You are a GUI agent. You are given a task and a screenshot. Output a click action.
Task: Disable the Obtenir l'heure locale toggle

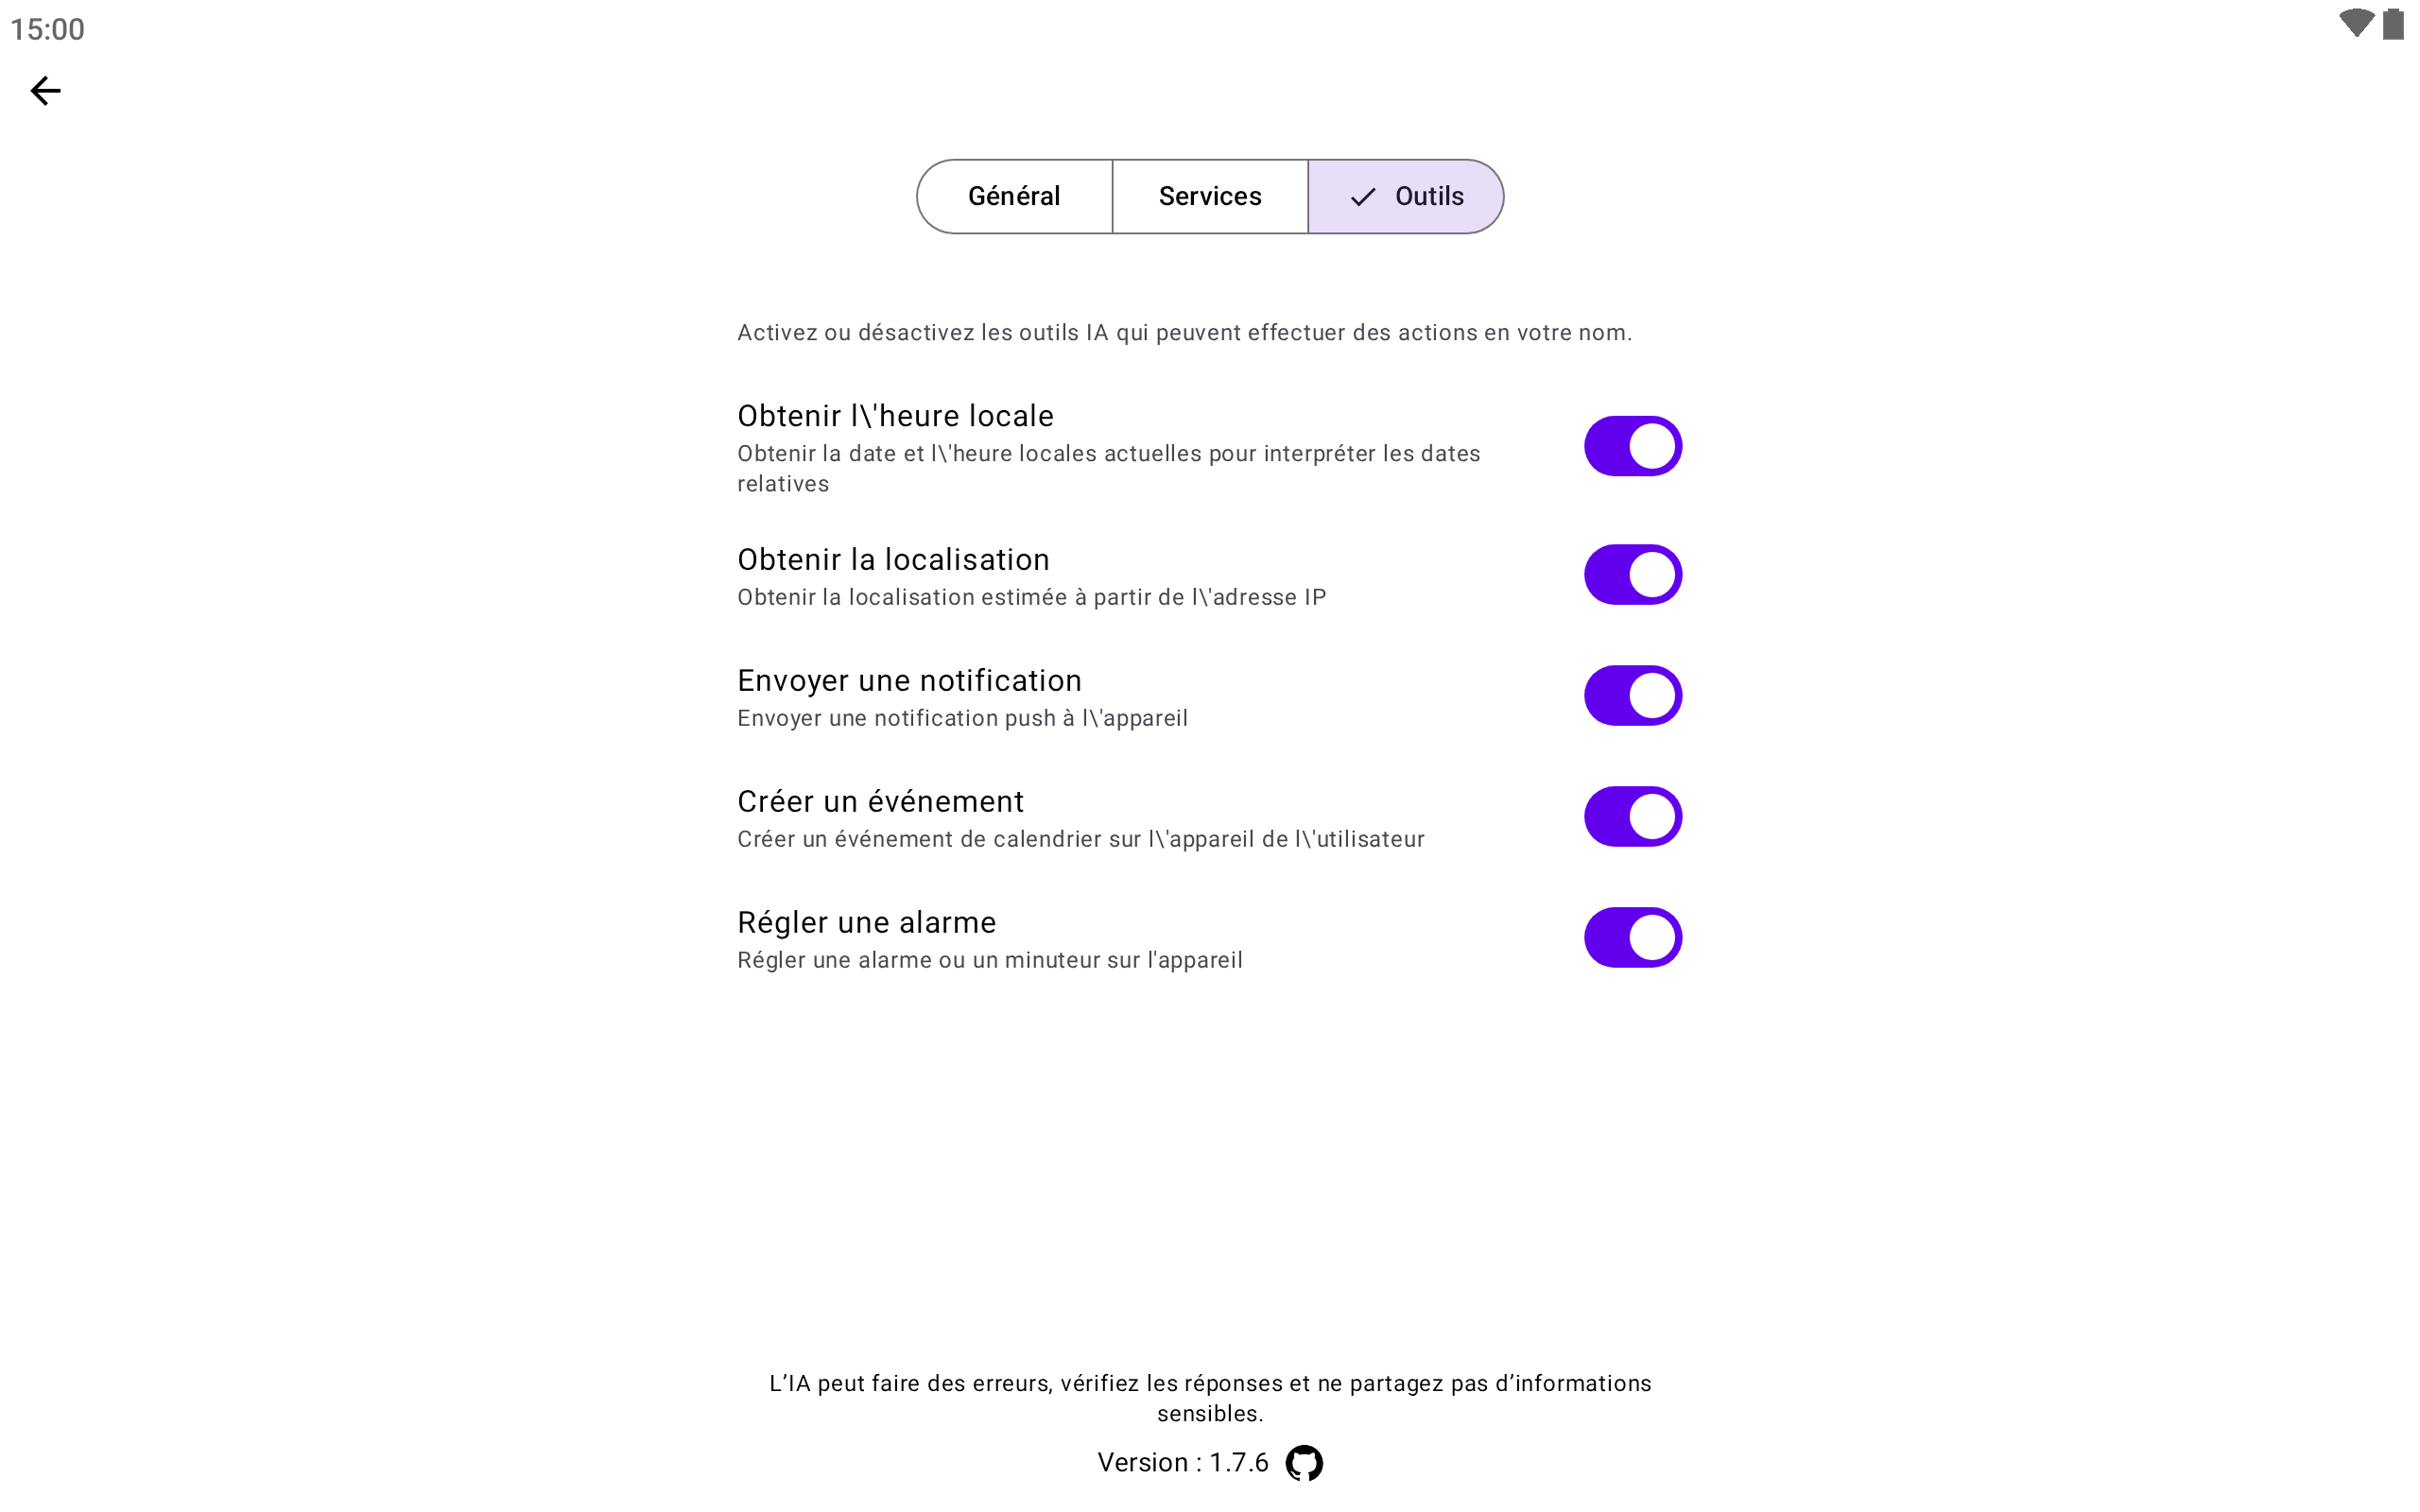click(x=1632, y=446)
